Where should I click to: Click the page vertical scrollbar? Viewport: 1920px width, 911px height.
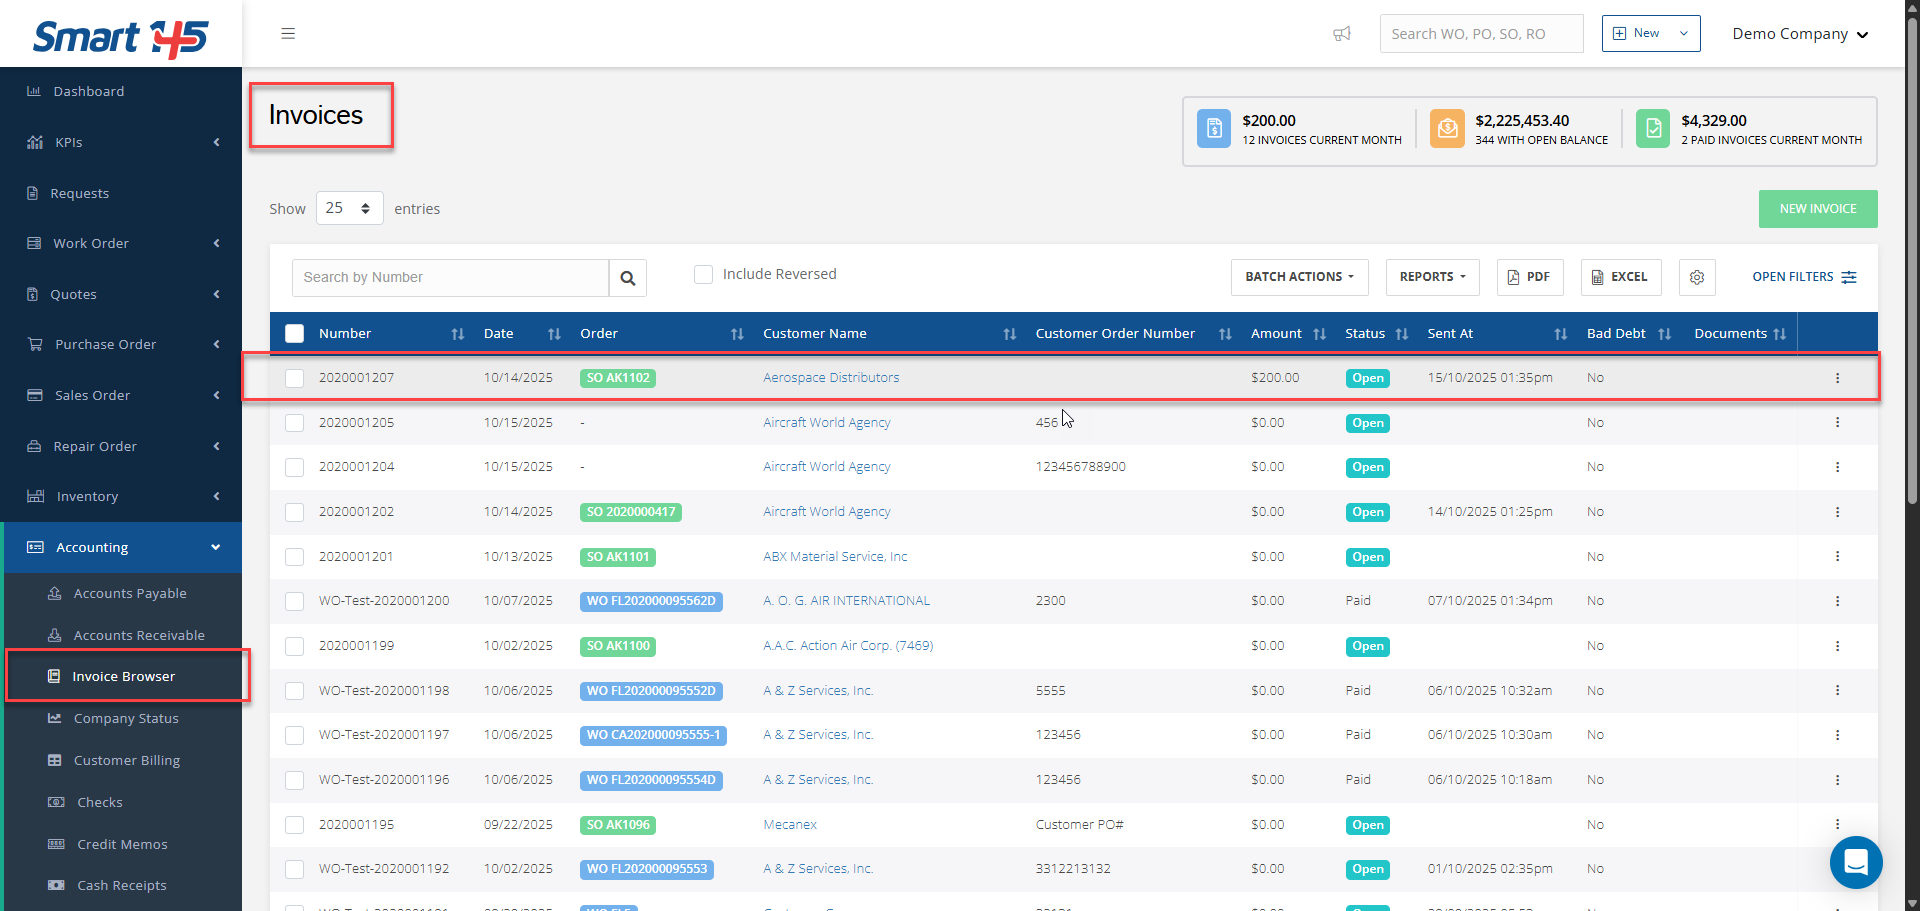(x=1911, y=260)
